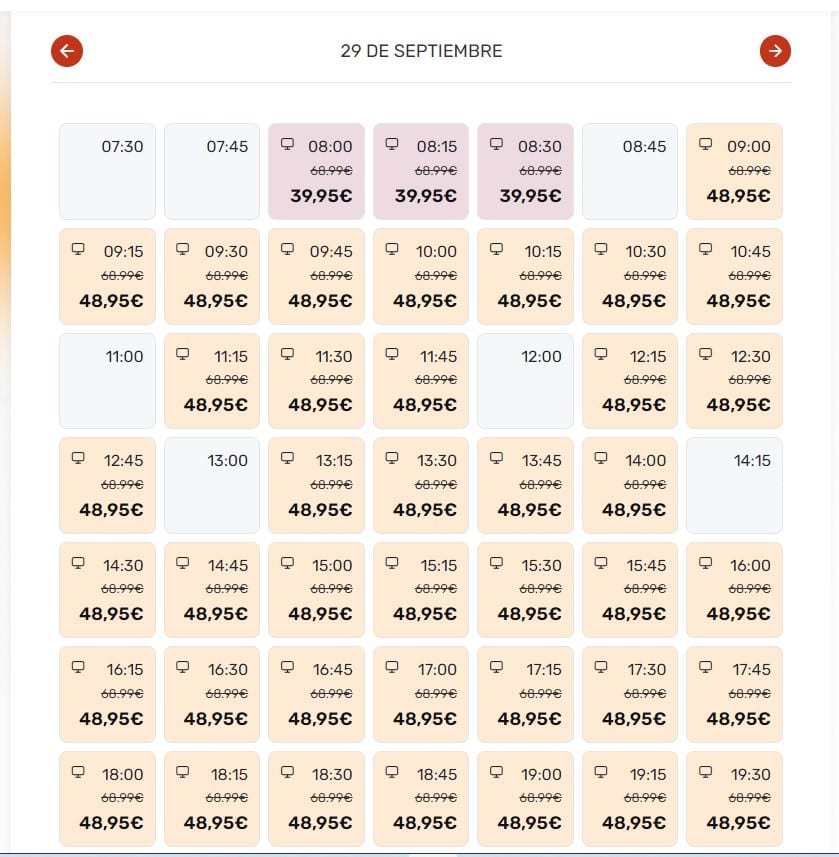Click the monitor icon in 09:00 slot
Viewport: 839px width, 857px height.
pos(706,144)
